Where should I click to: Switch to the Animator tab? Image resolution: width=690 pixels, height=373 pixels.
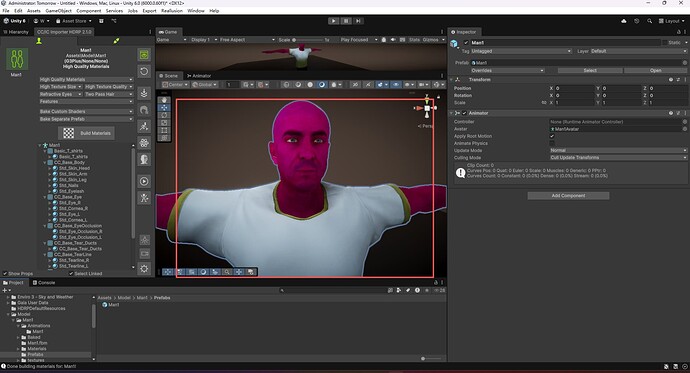(x=199, y=76)
